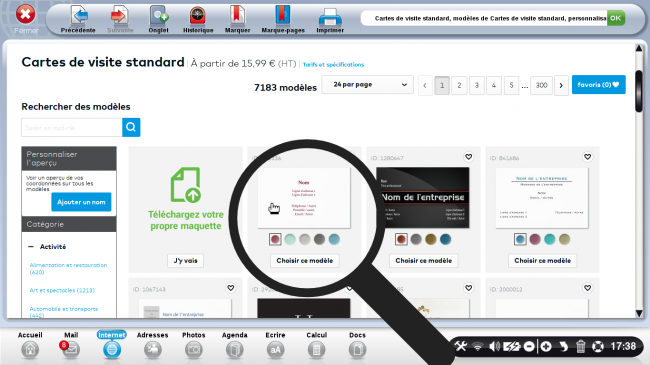Viewport: 650px width, 365px height.
Task: Open Accueil home in the dock
Action: point(30,345)
